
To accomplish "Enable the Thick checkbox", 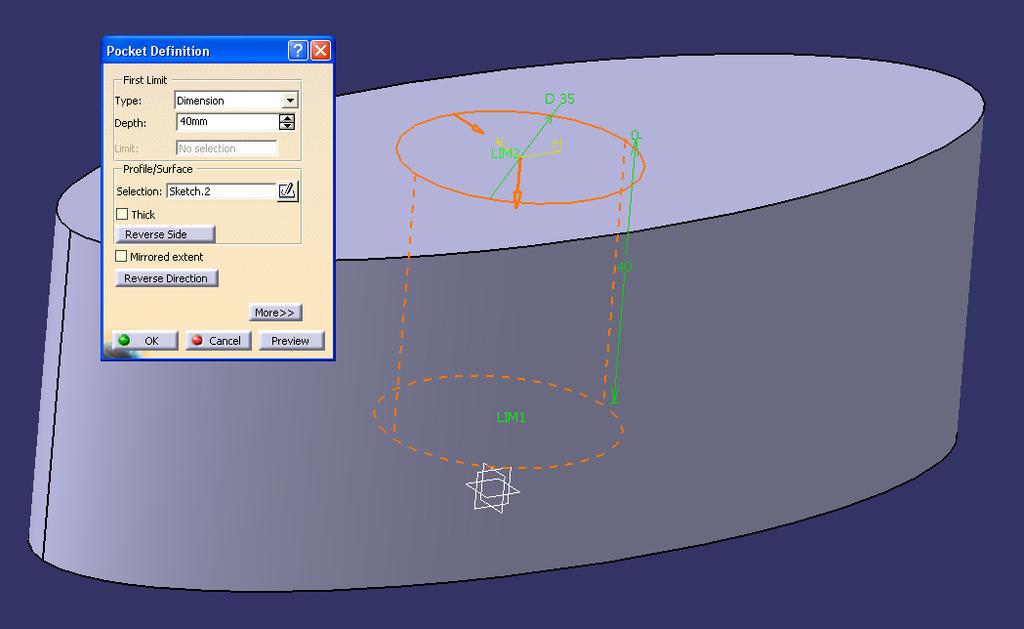I will pos(121,214).
